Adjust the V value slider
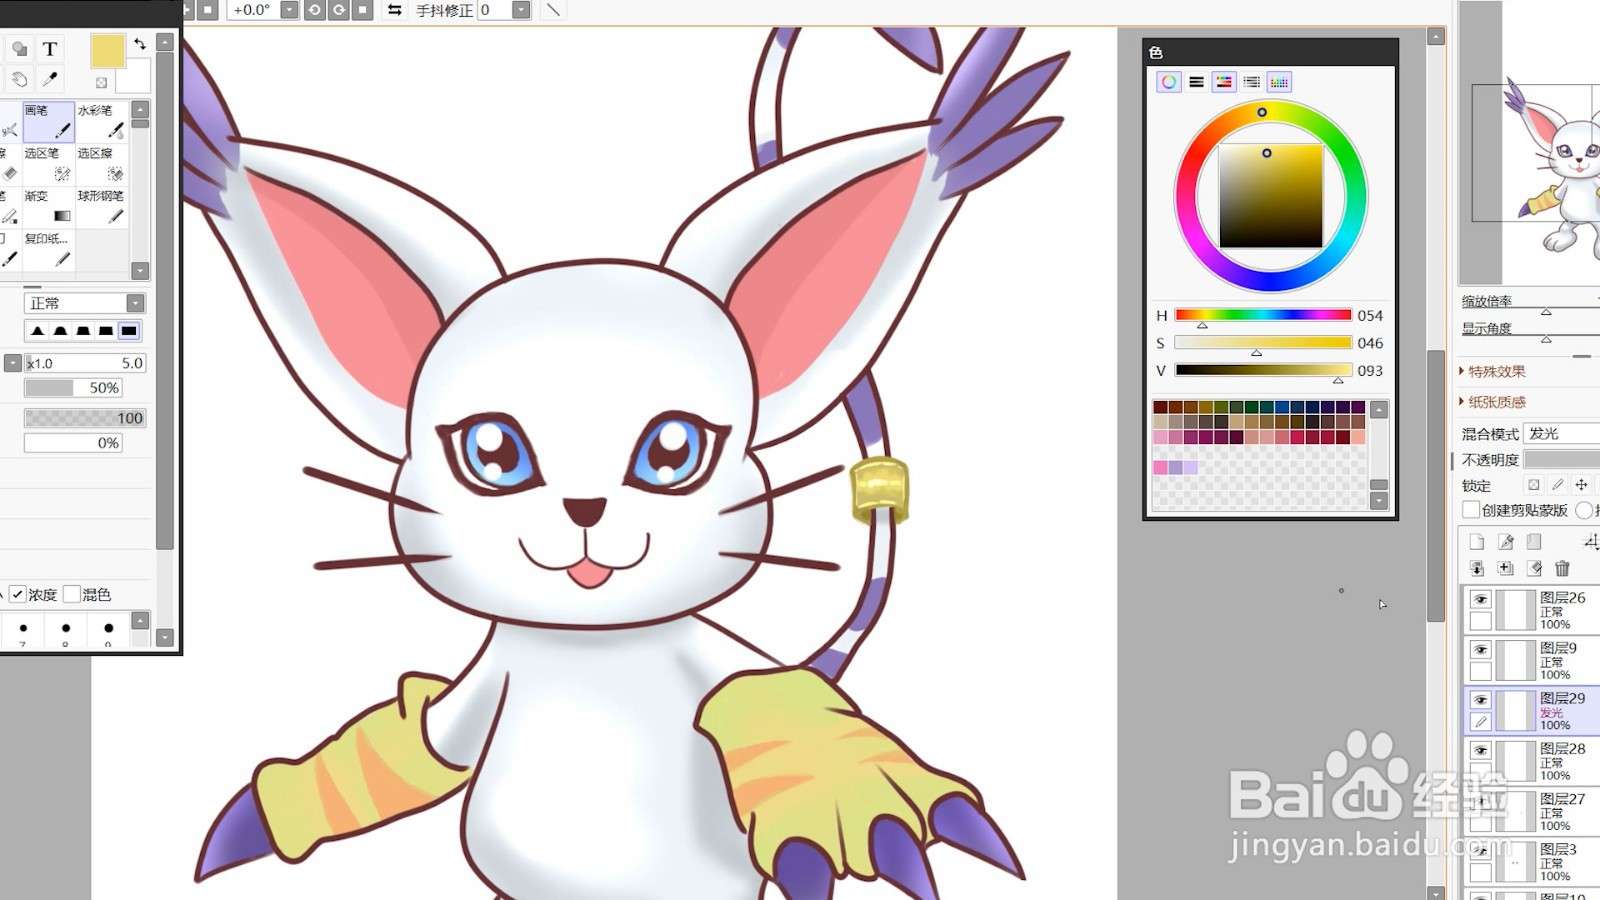Screen dimensions: 1600x900 (x=1263, y=370)
